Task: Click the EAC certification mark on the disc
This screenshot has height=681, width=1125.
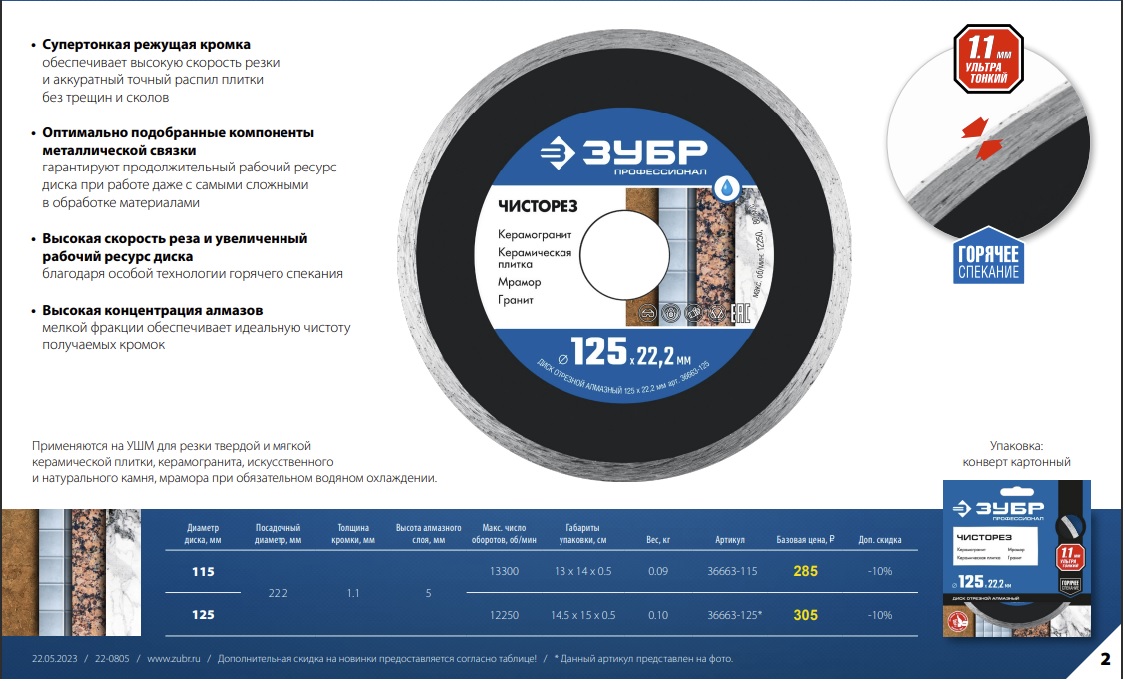Action: click(x=740, y=313)
